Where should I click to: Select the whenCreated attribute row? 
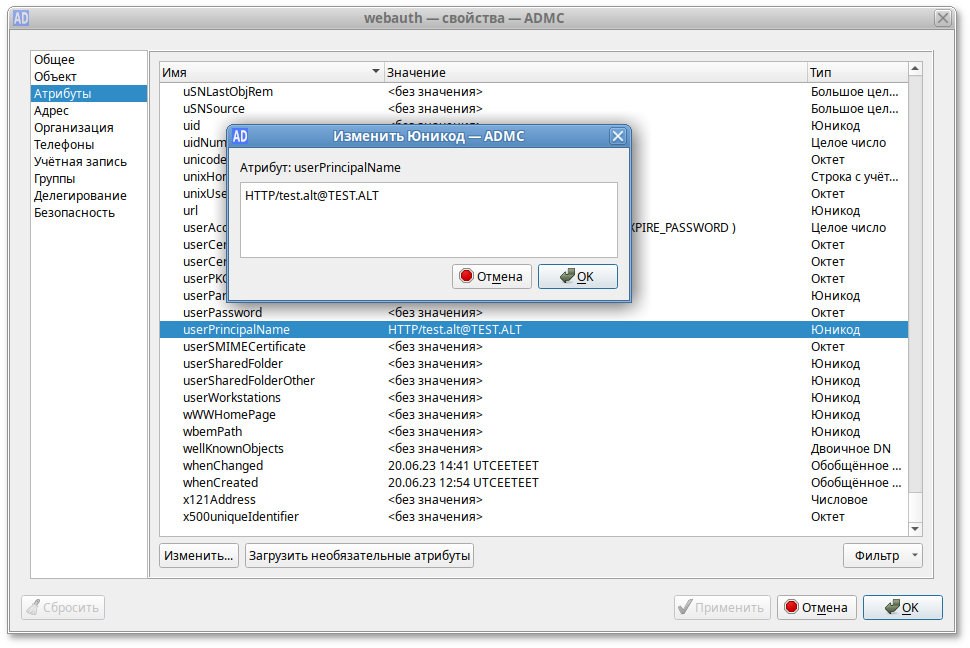tap(220, 483)
